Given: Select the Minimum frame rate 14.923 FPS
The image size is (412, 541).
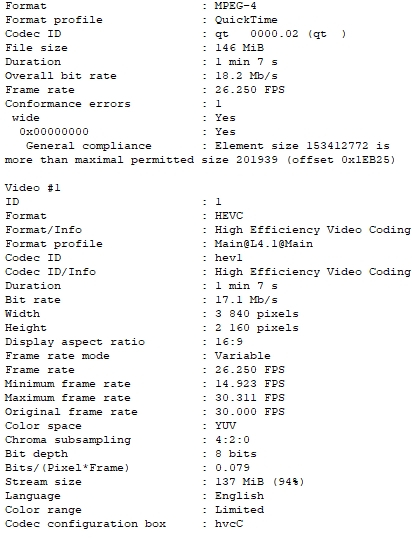Looking at the screenshot, I should click(250, 384).
